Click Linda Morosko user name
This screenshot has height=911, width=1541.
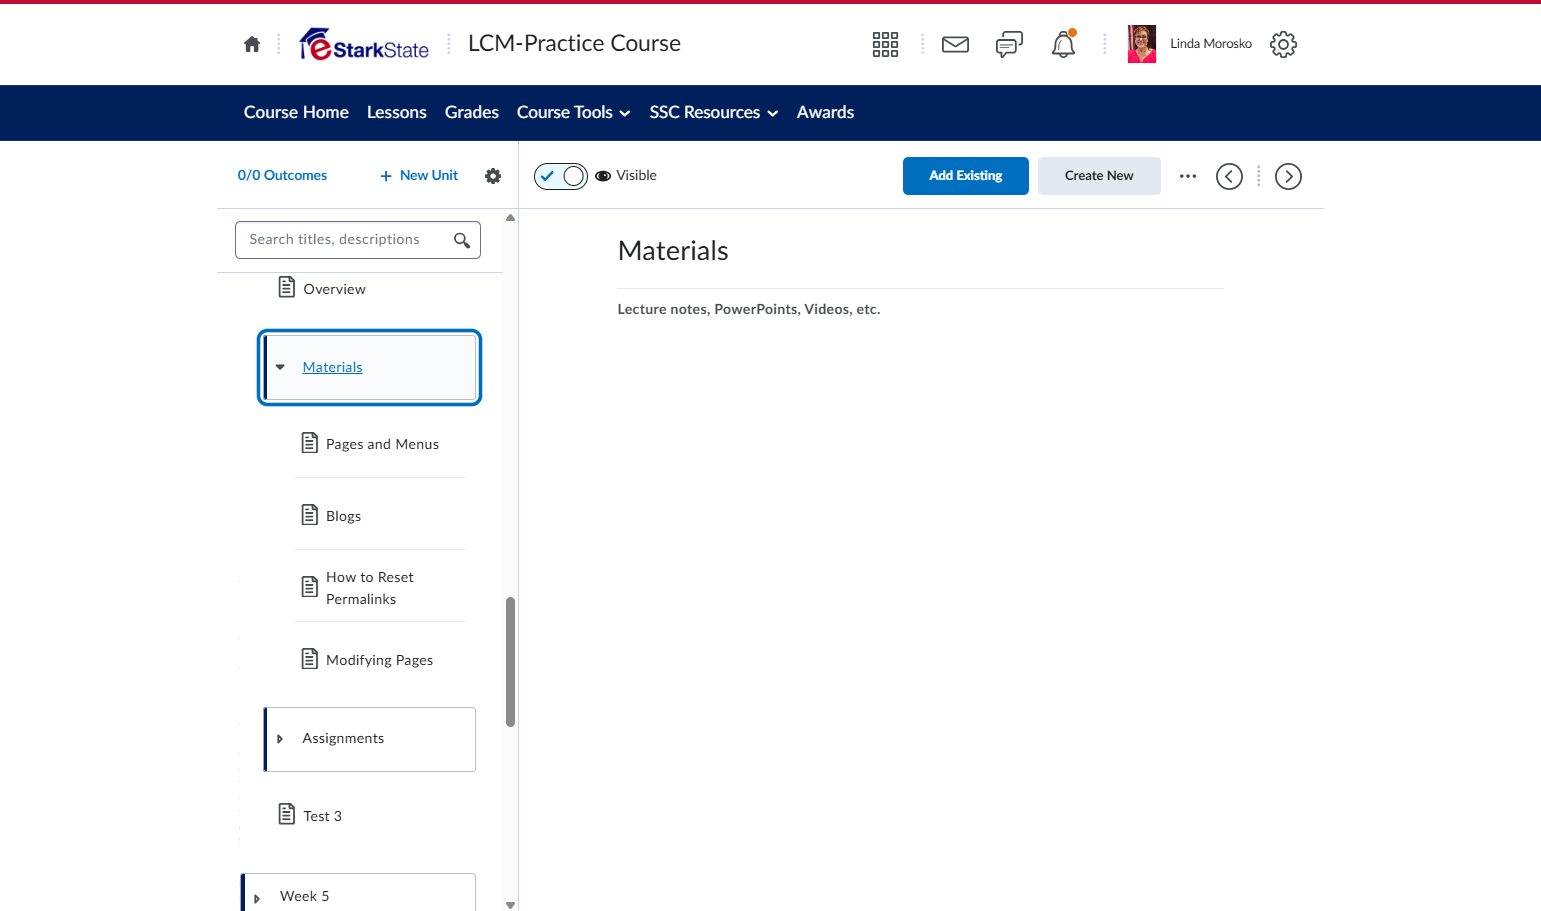coord(1211,44)
